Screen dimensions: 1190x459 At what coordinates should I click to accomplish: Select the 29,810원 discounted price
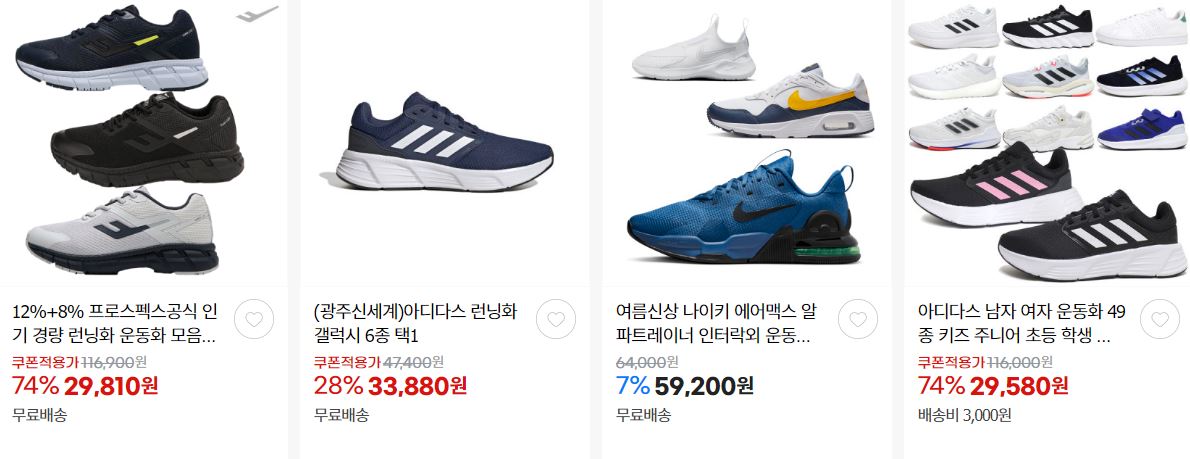pos(111,386)
